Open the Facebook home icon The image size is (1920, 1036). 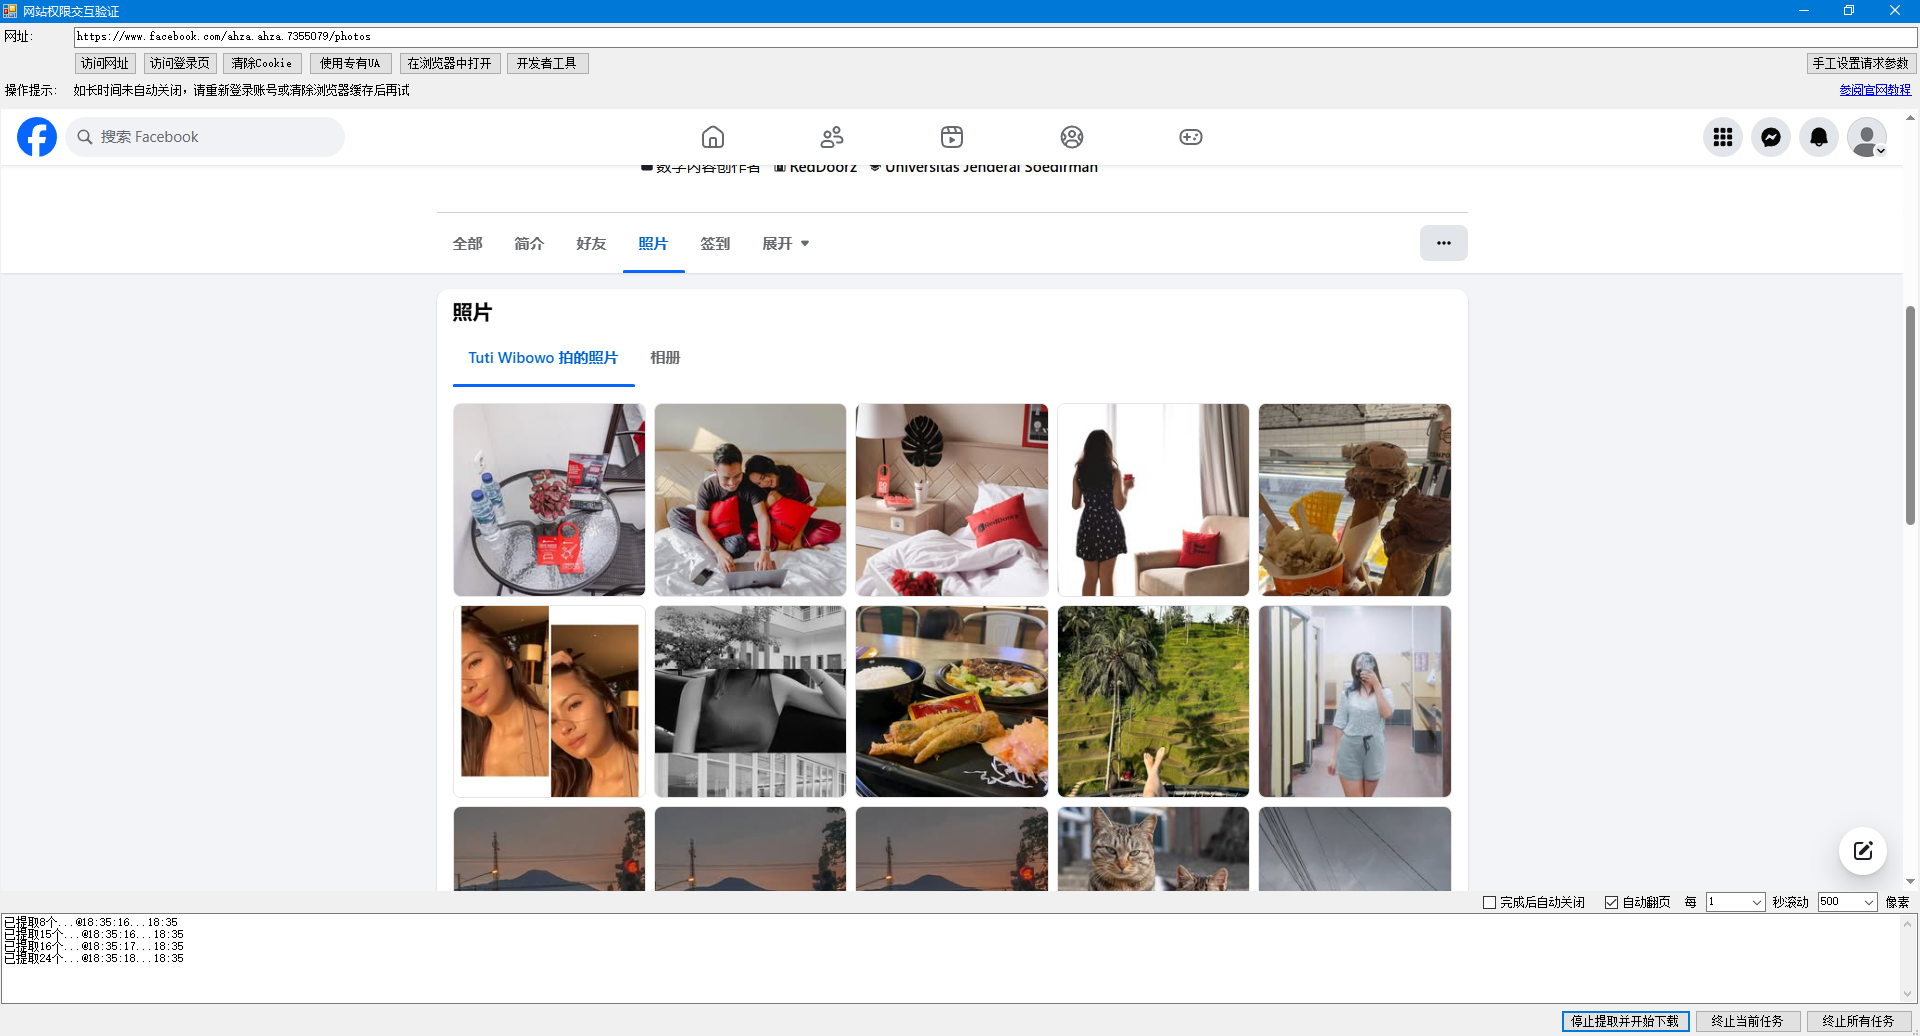712,137
